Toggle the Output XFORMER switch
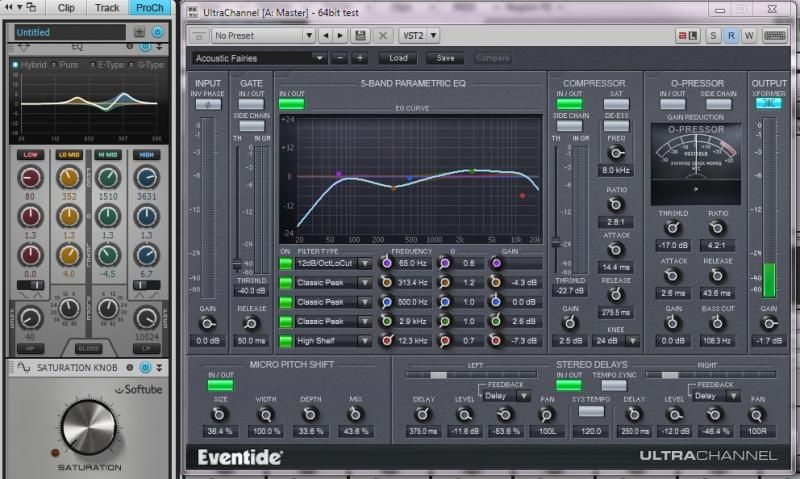The image size is (800, 479). pos(768,103)
